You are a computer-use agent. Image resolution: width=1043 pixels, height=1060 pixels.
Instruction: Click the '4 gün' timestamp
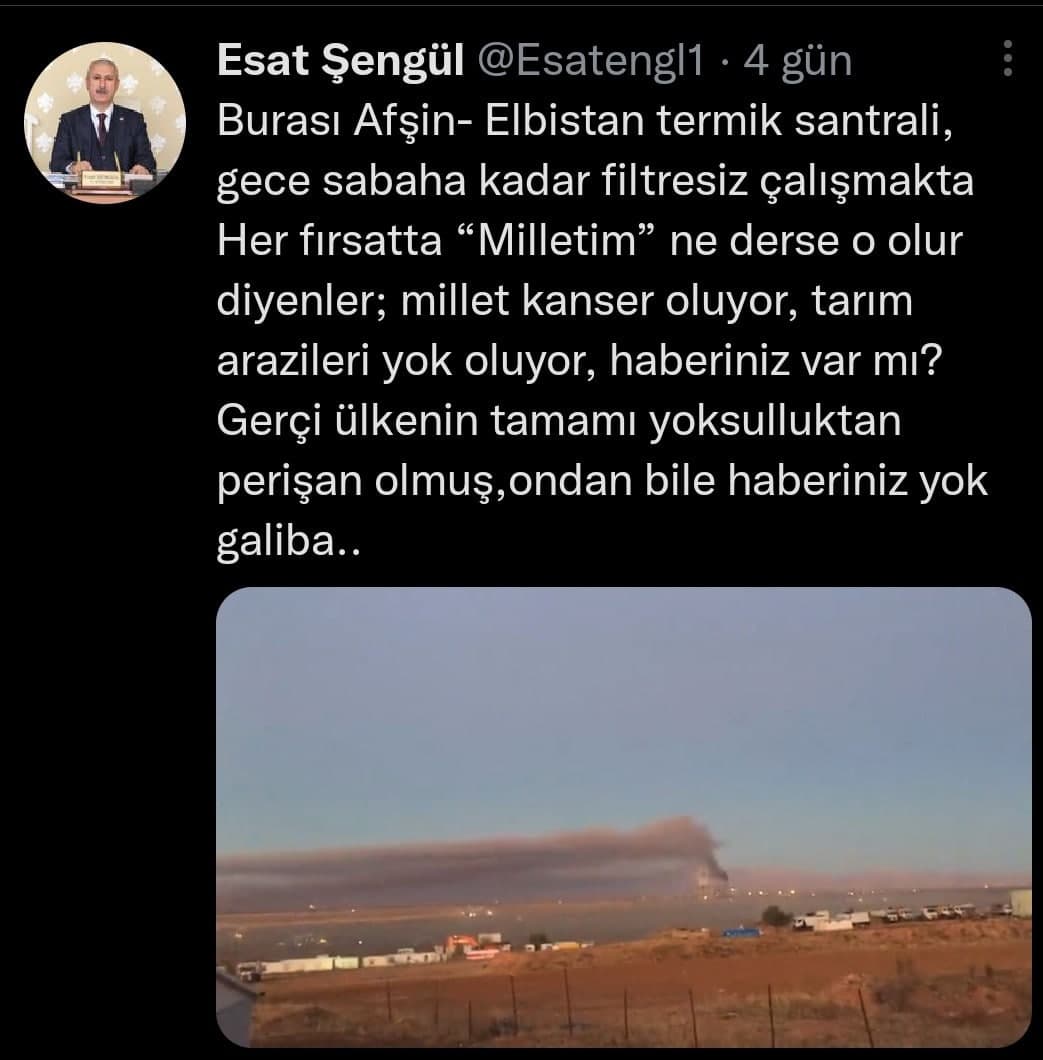pyautogui.click(x=798, y=61)
